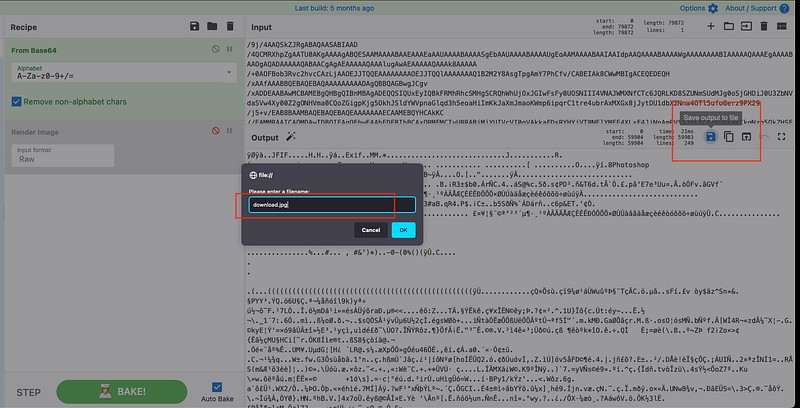The height and width of the screenshot is (408, 800).
Task: Click the green BAKE! button
Action: 121,392
